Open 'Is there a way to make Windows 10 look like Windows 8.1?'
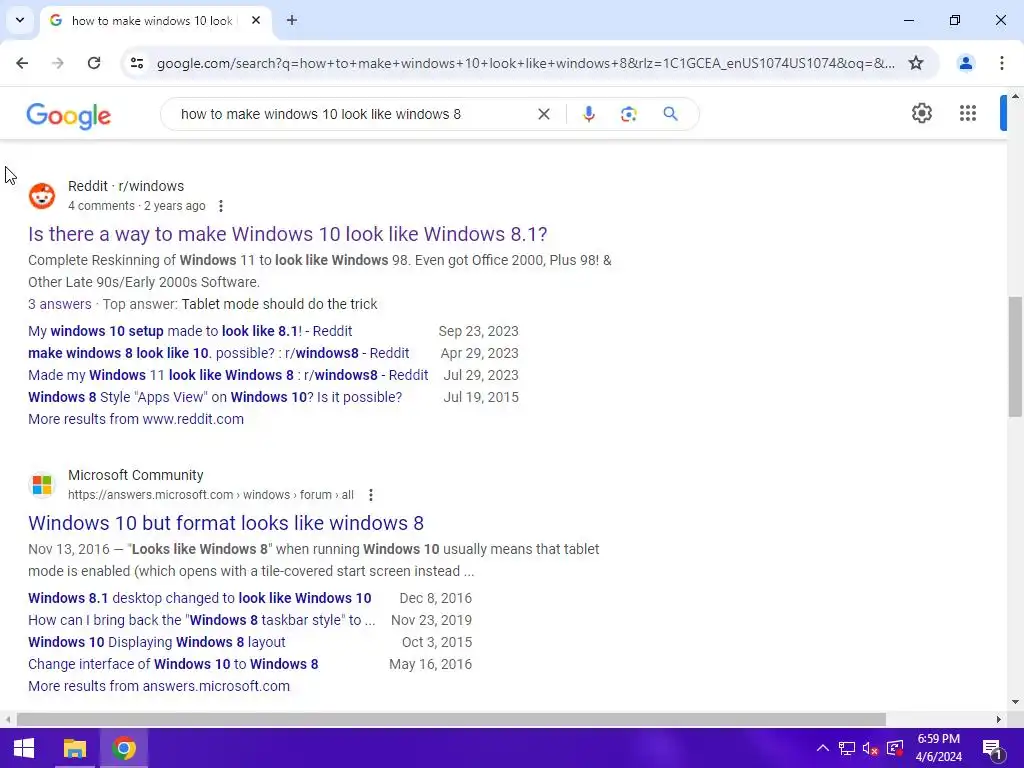The height and width of the screenshot is (768, 1024). coord(287,234)
